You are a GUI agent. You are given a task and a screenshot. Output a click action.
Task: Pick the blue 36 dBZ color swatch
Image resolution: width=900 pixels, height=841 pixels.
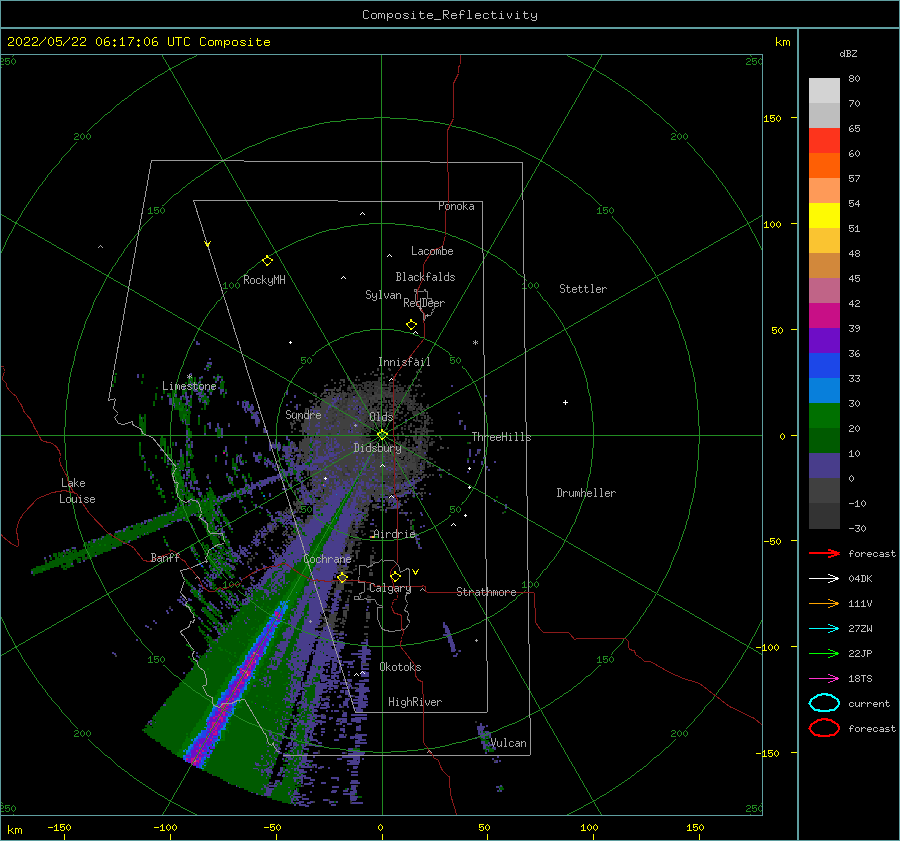pos(824,365)
